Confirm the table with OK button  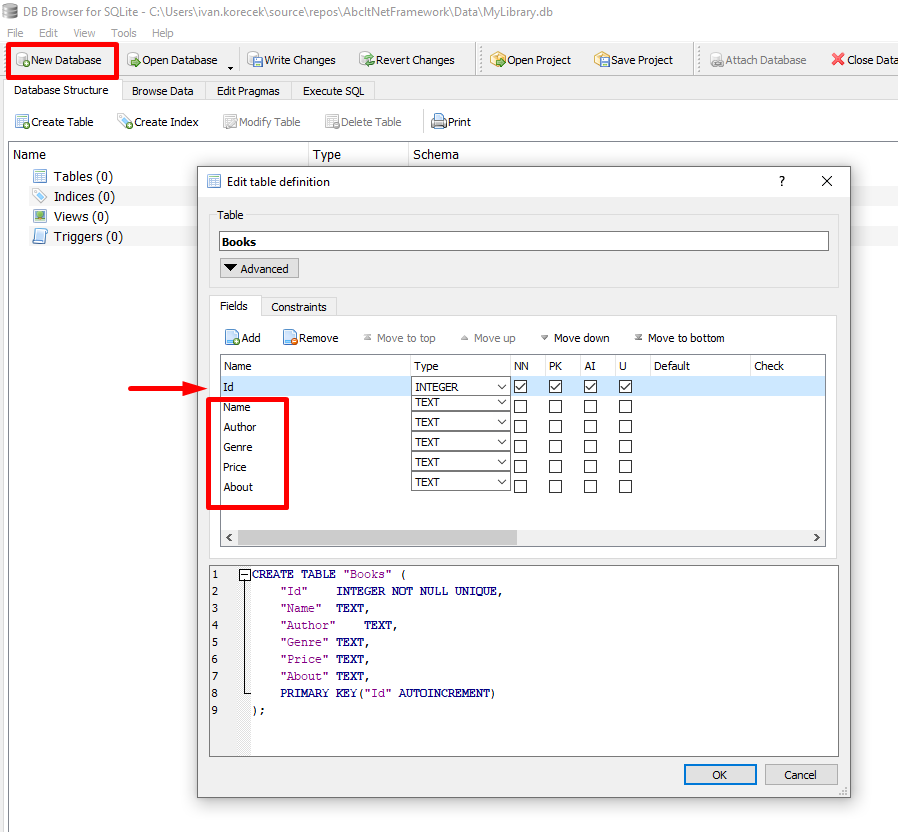(720, 775)
